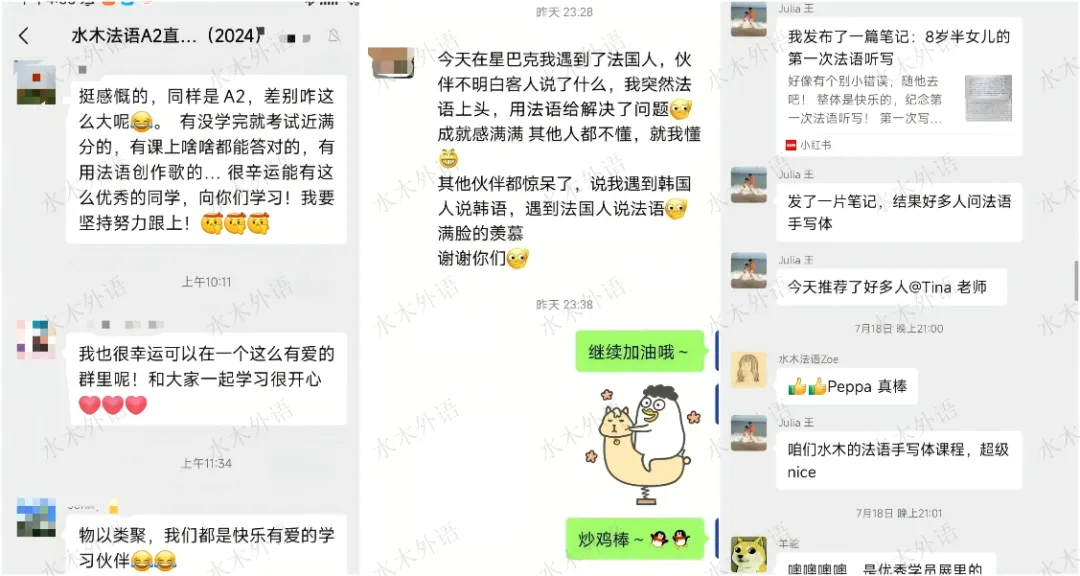Tap the Shiba dog avatar
This screenshot has height=576, width=1080.
click(x=749, y=554)
